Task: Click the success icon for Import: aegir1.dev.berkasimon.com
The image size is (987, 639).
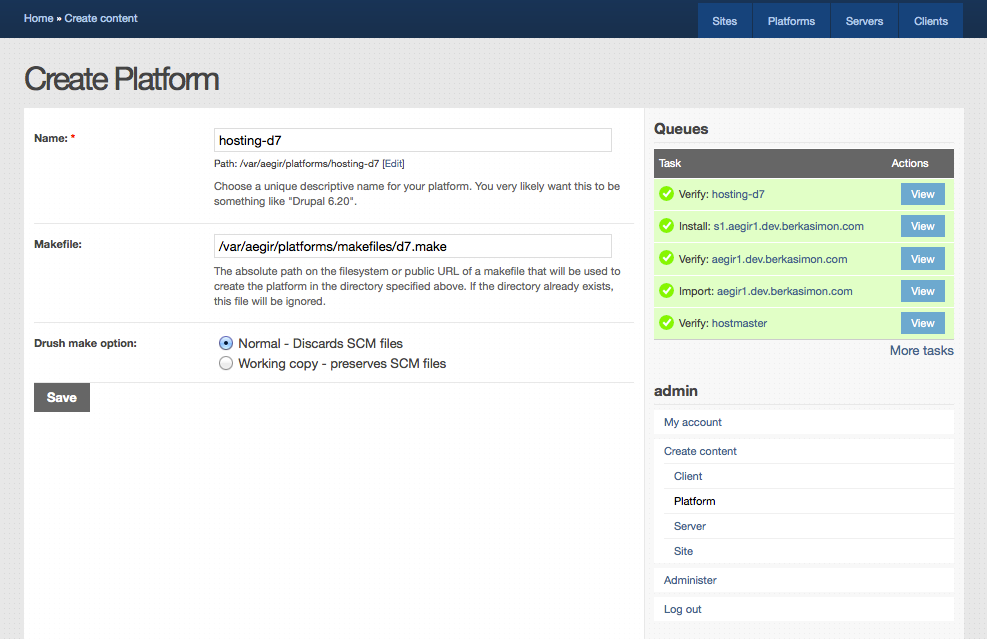Action: tap(667, 291)
